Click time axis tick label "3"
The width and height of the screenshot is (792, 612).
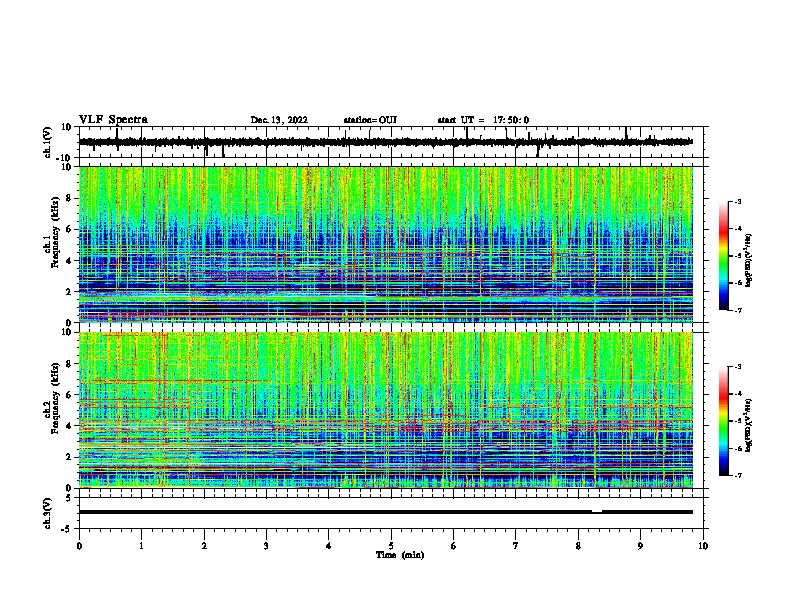[x=266, y=546]
